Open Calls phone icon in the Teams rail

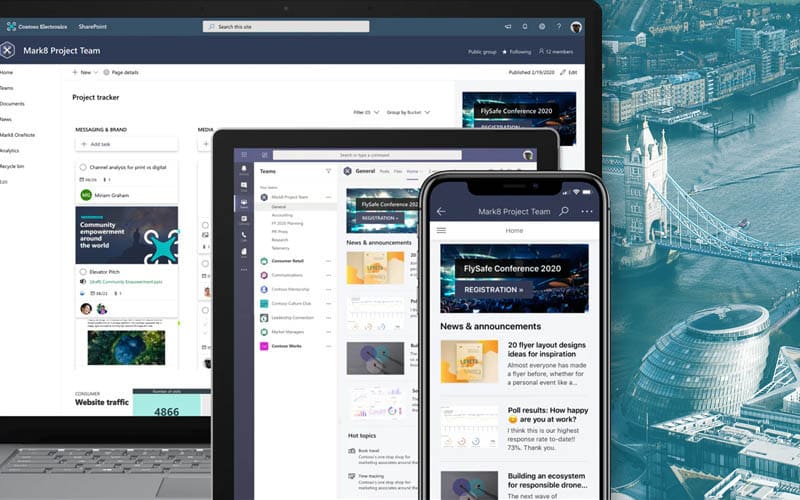point(244,236)
